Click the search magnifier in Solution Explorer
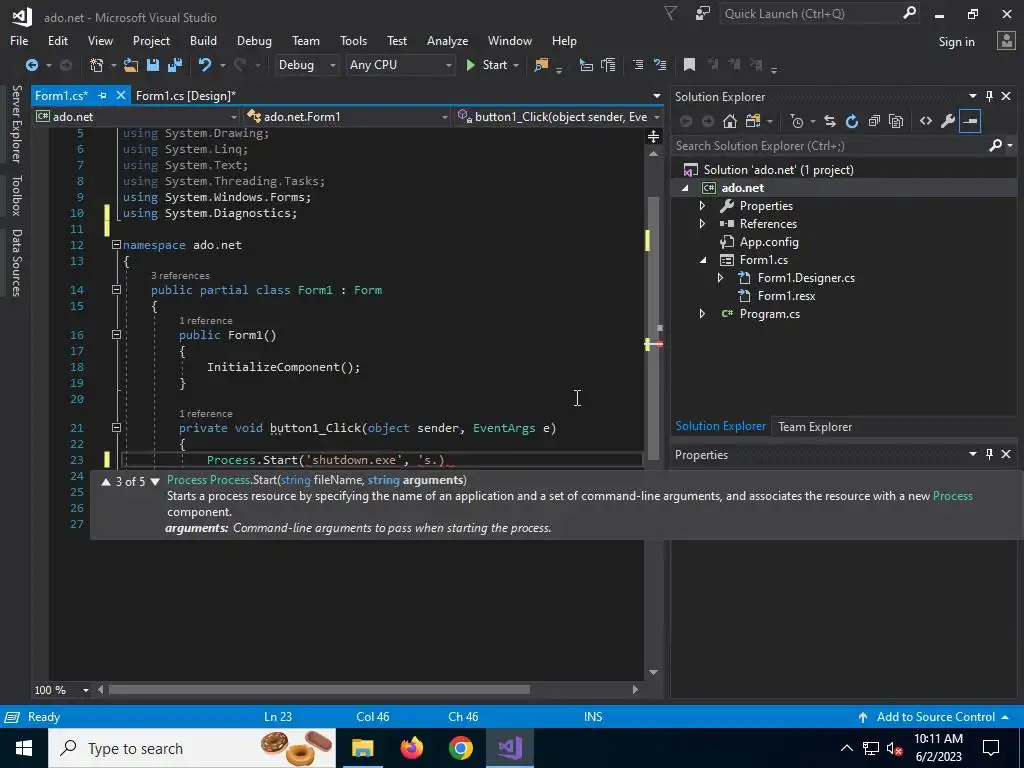 pyautogui.click(x=995, y=146)
